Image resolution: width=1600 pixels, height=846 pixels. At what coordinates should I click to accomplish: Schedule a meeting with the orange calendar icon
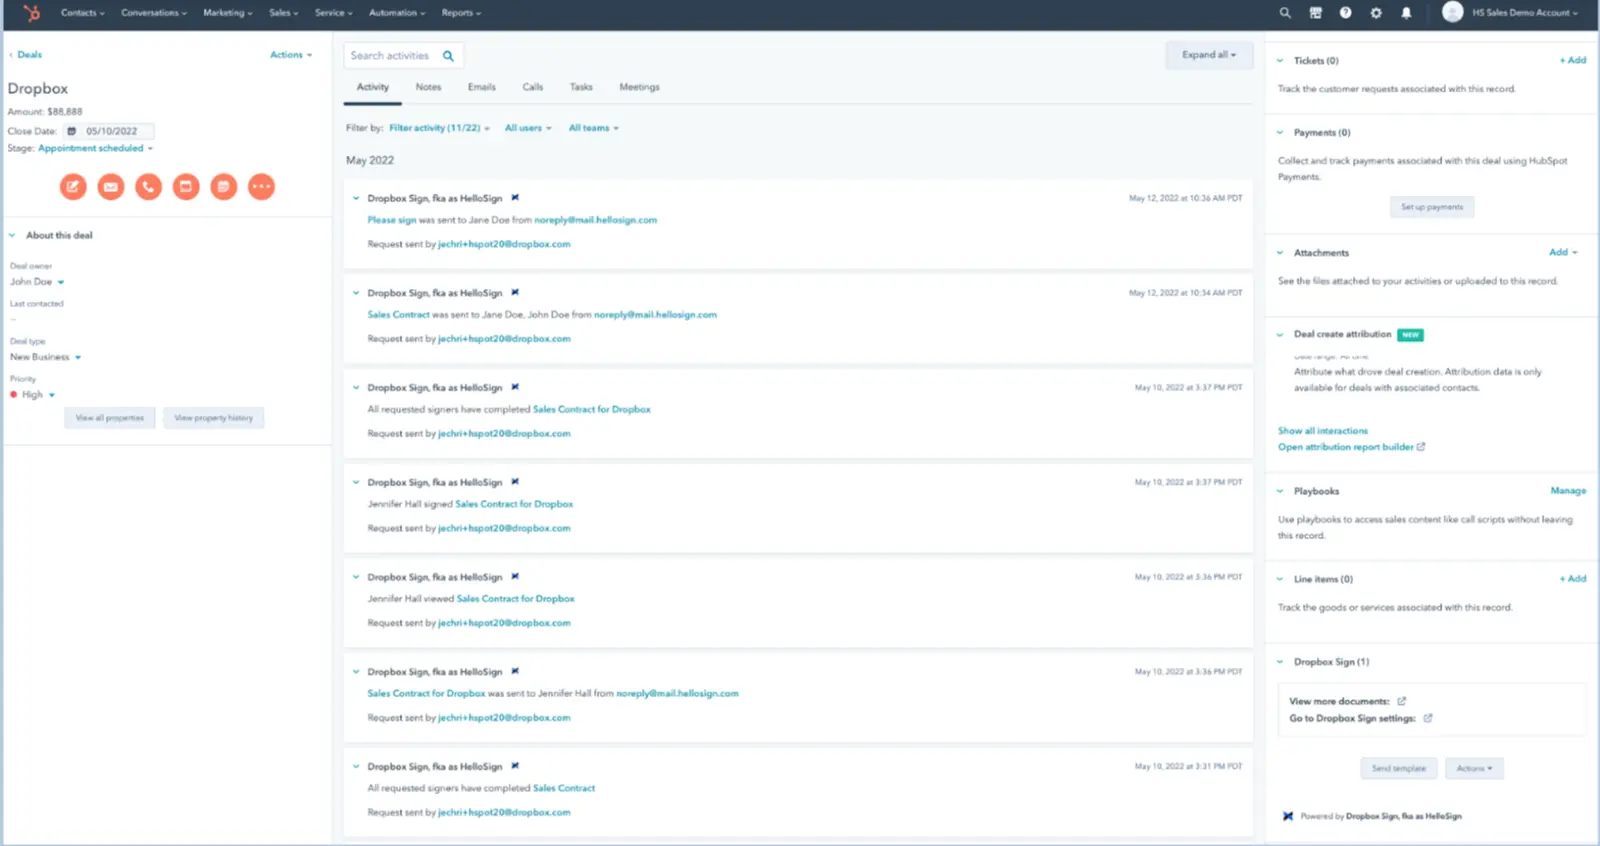224,186
